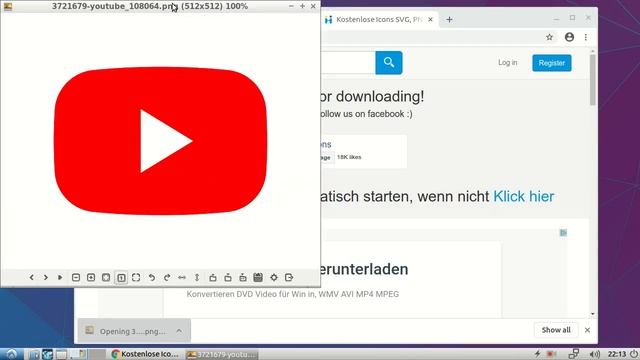Click the battery charging tray icon
The height and width of the screenshot is (360, 640).
537,354
